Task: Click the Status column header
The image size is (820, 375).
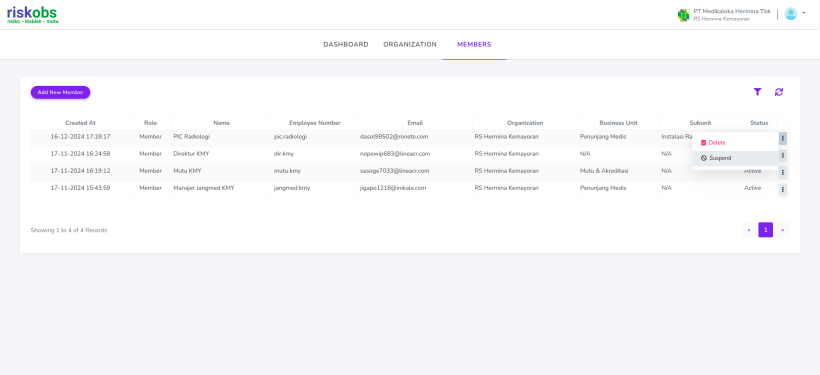Action: pyautogui.click(x=759, y=123)
